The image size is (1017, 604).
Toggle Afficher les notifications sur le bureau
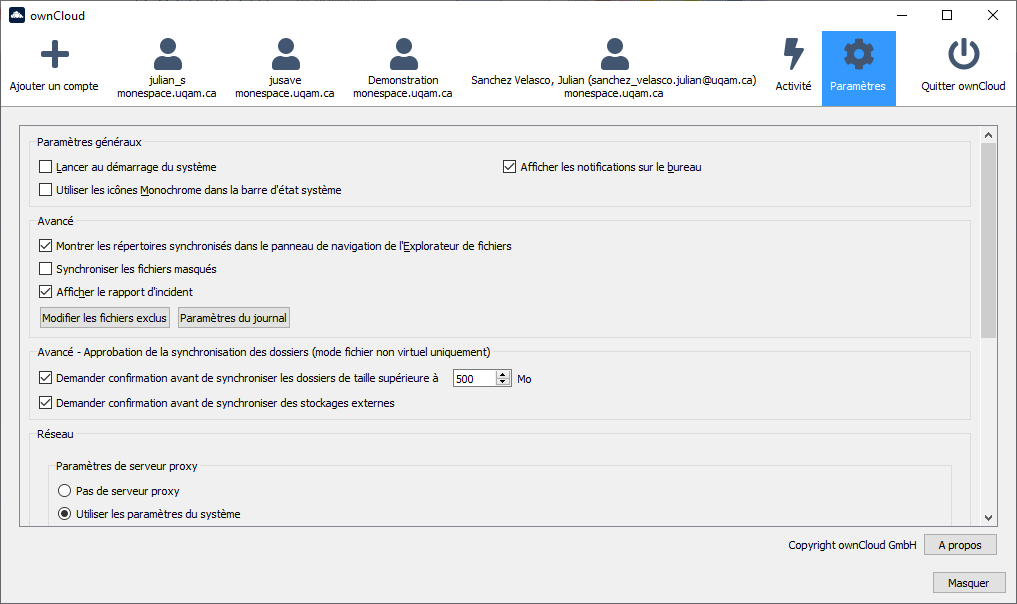coord(509,167)
